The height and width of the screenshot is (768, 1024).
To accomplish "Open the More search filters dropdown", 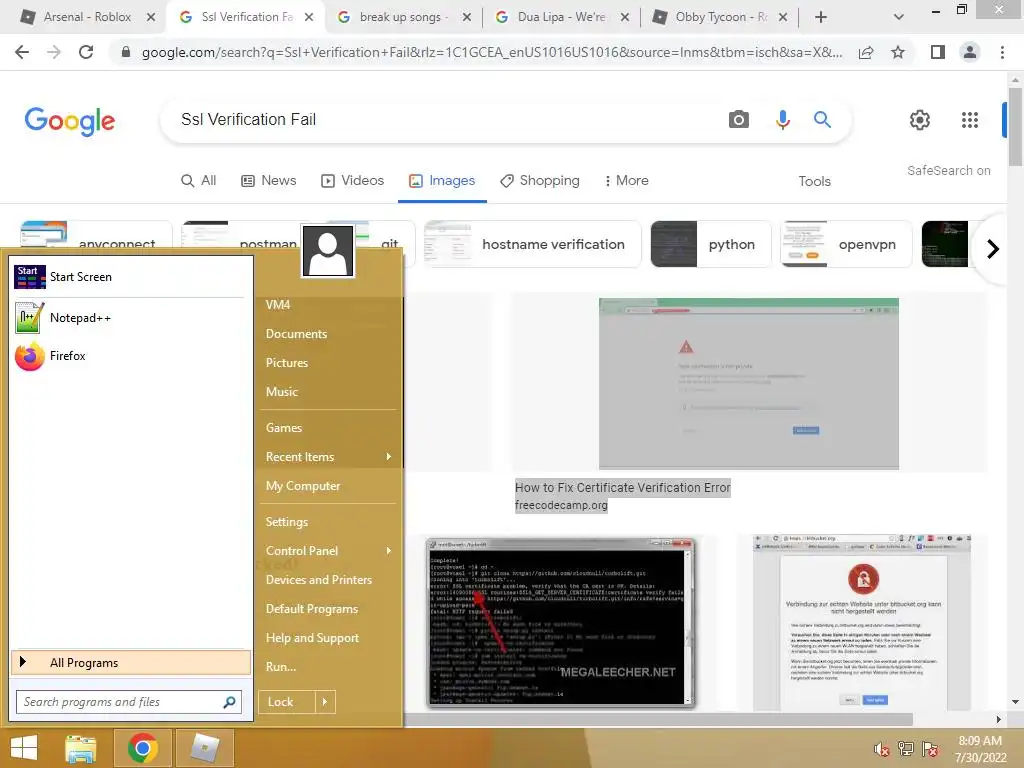I will coord(626,181).
